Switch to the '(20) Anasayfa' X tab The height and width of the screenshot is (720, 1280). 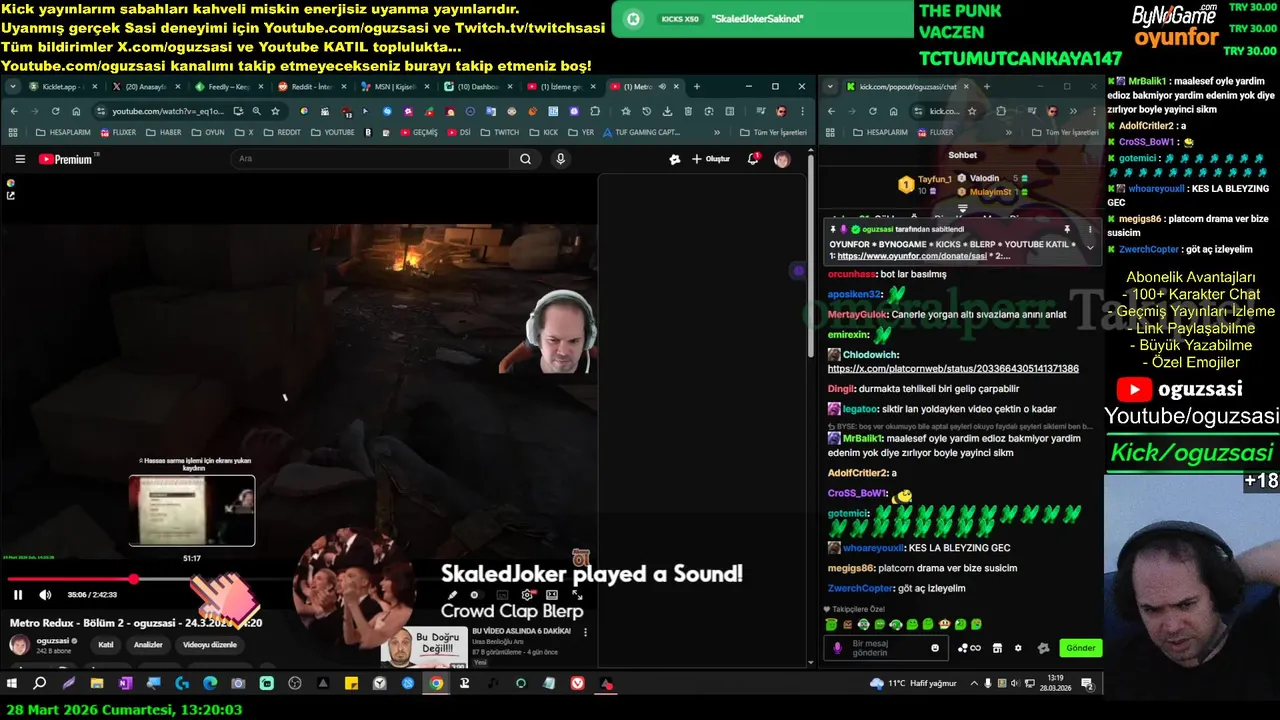pos(145,87)
